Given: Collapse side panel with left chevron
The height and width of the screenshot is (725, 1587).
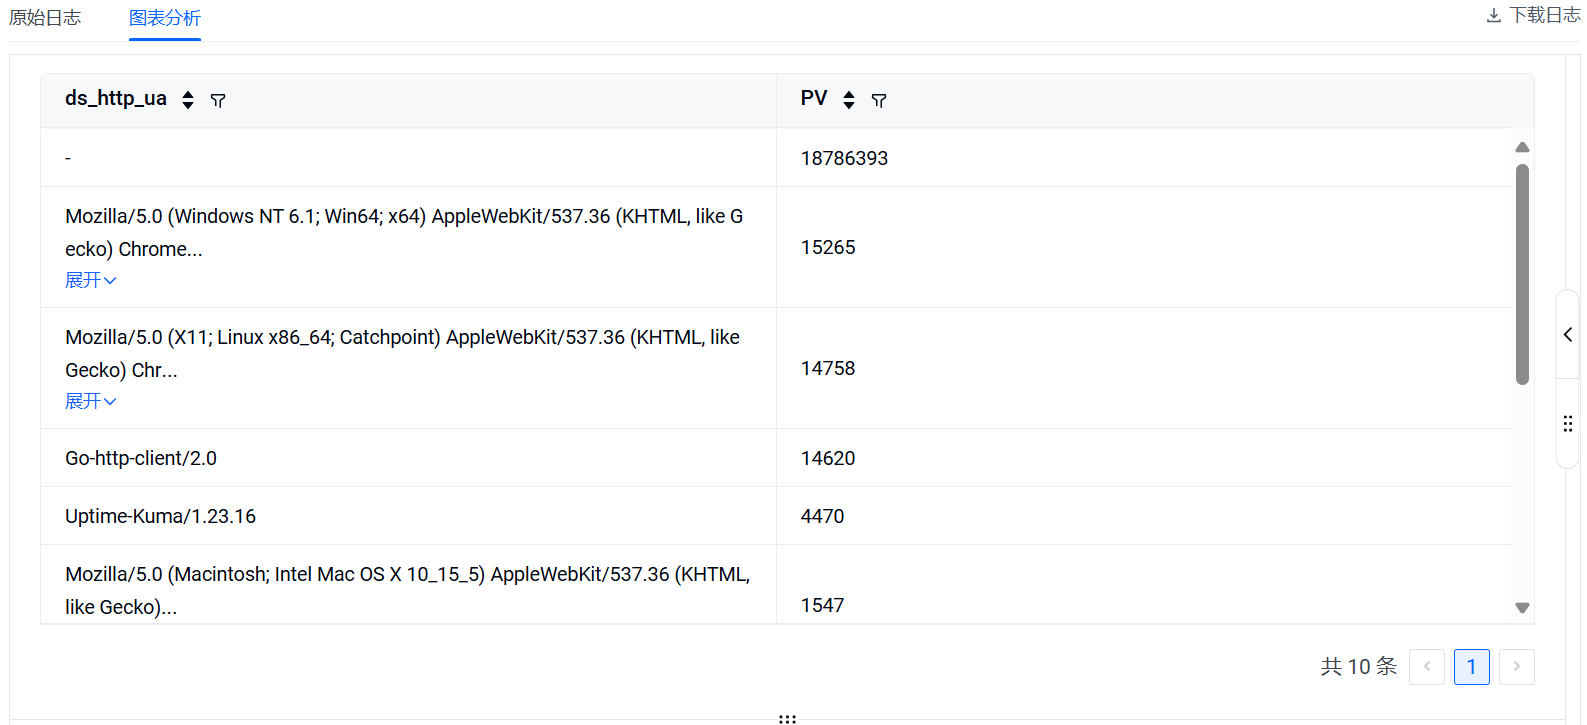Looking at the screenshot, I should [x=1567, y=335].
